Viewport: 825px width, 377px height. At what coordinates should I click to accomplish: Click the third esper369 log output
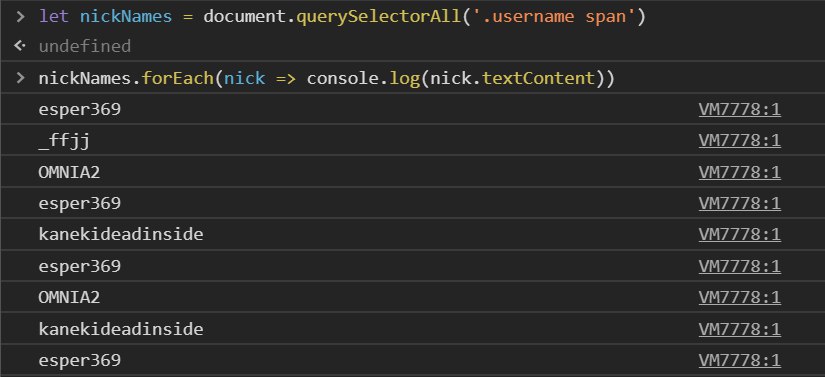79,267
